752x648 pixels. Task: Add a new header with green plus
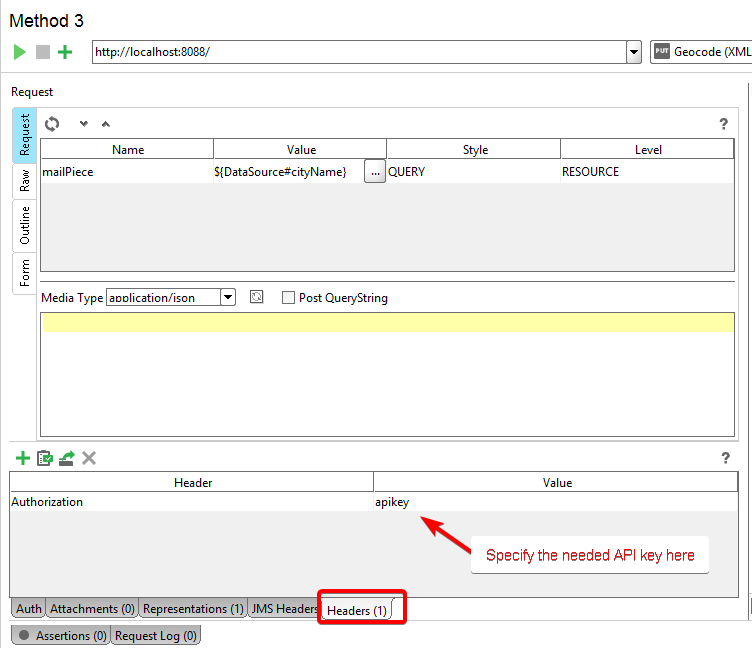pyautogui.click(x=22, y=458)
